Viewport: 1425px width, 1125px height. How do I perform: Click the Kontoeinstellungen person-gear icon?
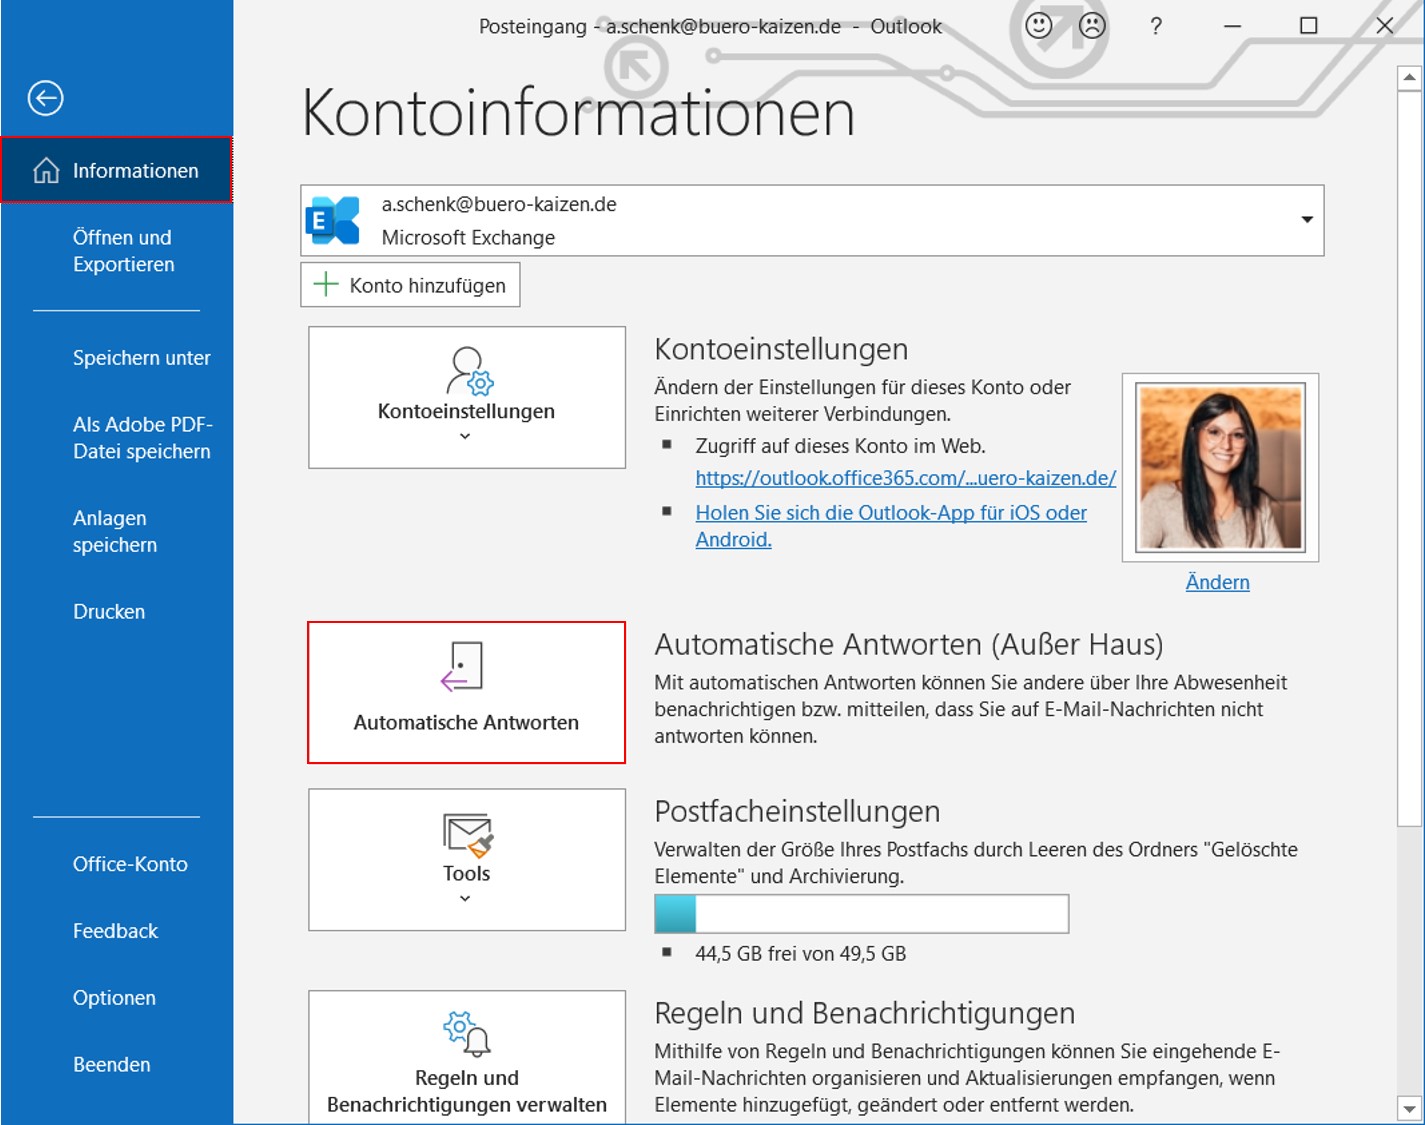[469, 371]
